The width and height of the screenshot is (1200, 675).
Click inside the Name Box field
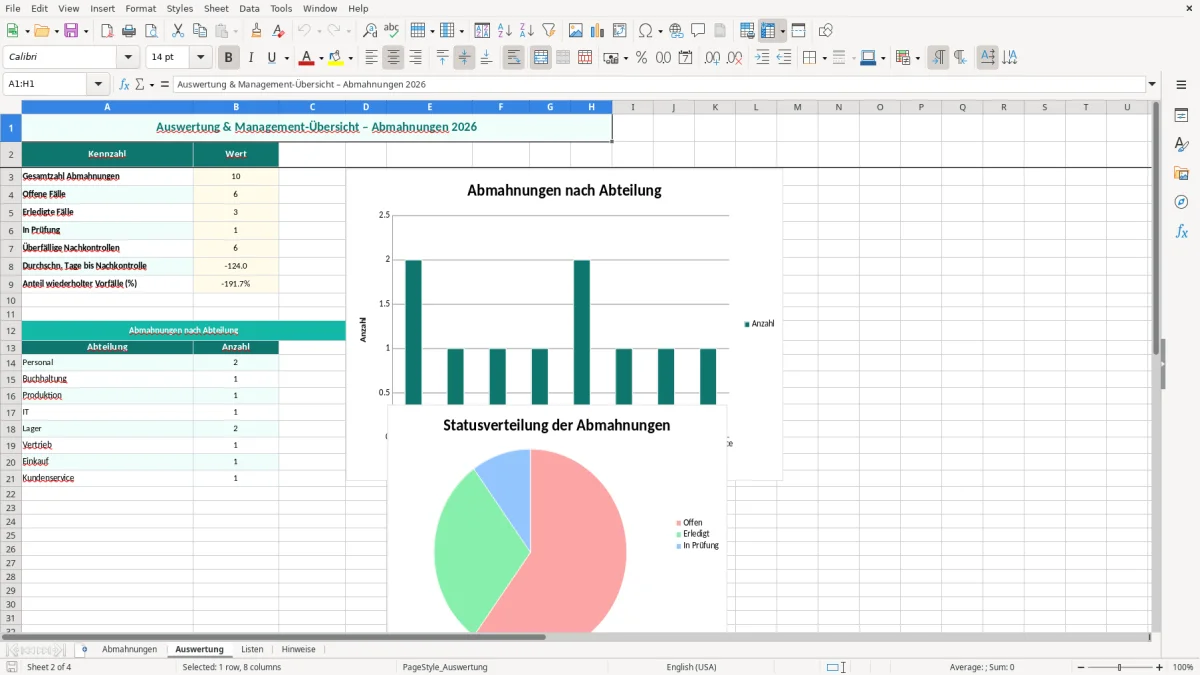[46, 85]
